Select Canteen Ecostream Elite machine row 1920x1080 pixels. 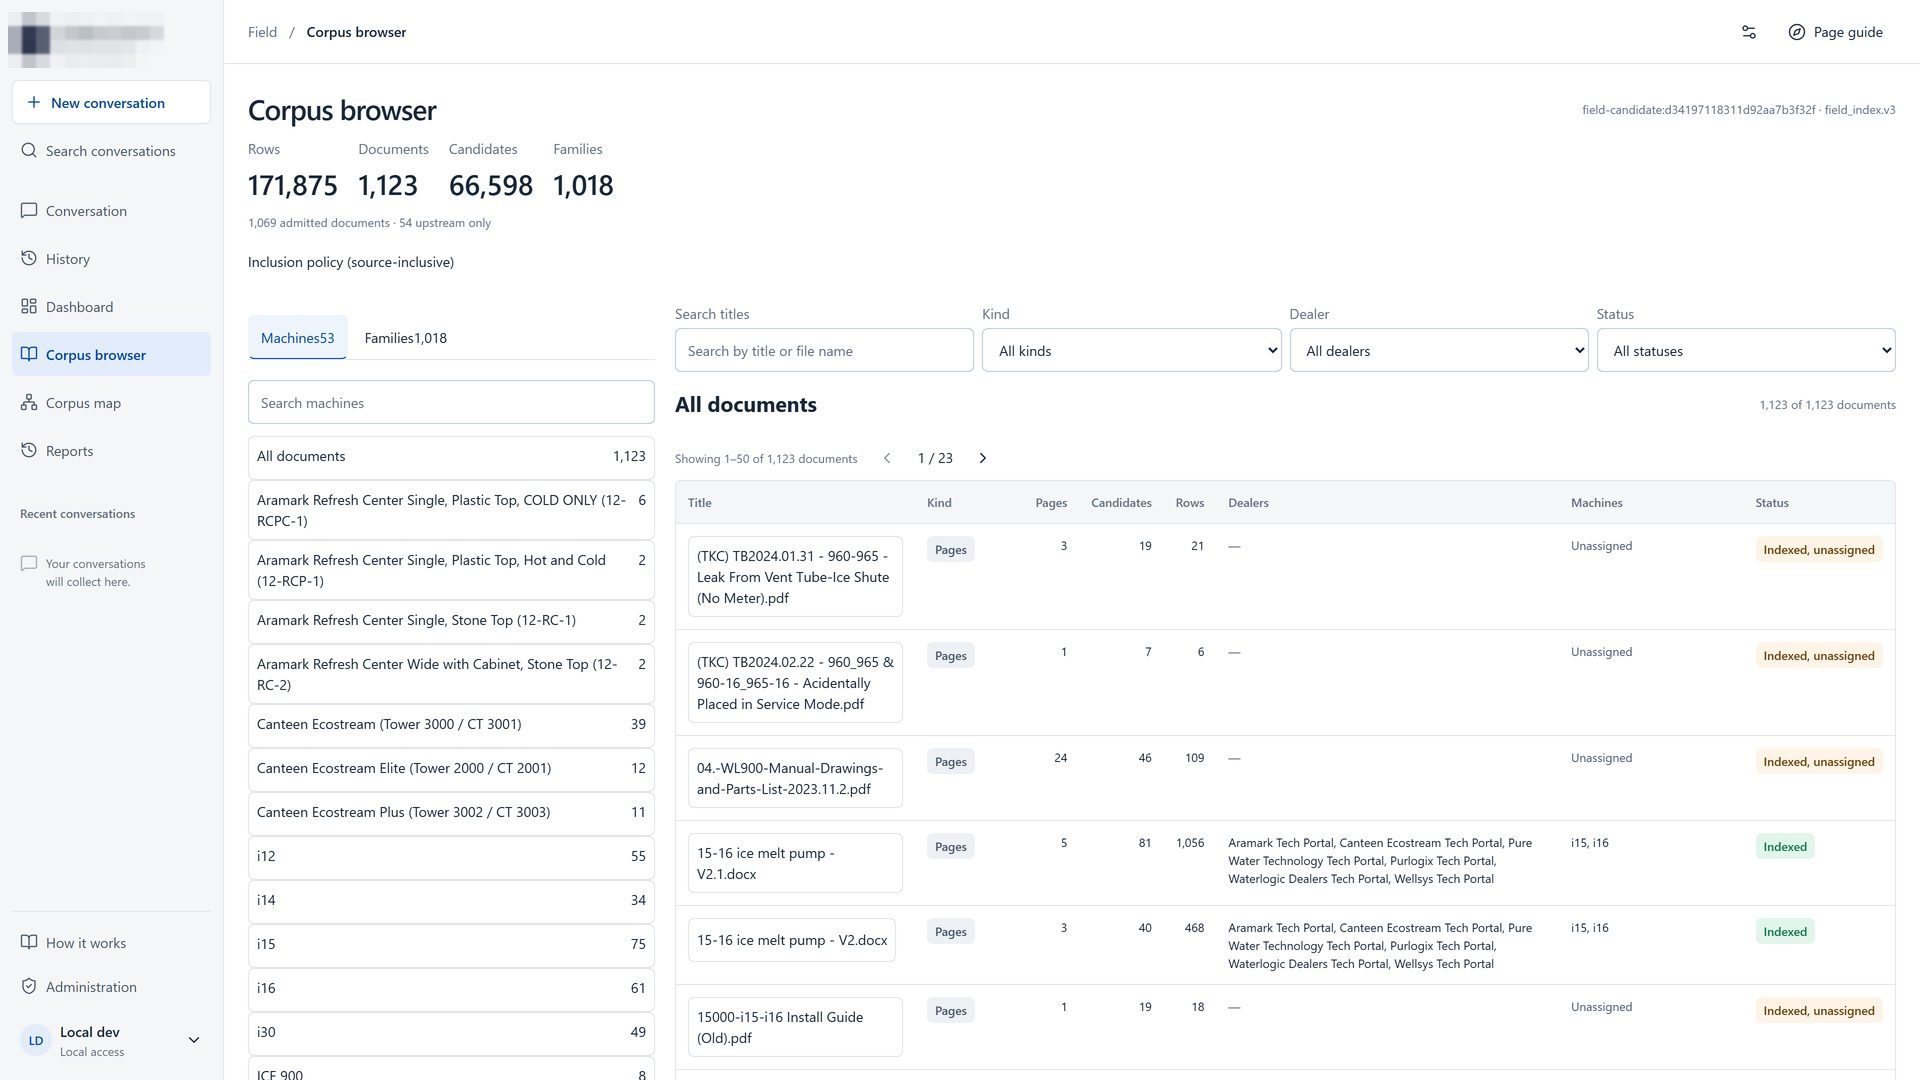[451, 768]
